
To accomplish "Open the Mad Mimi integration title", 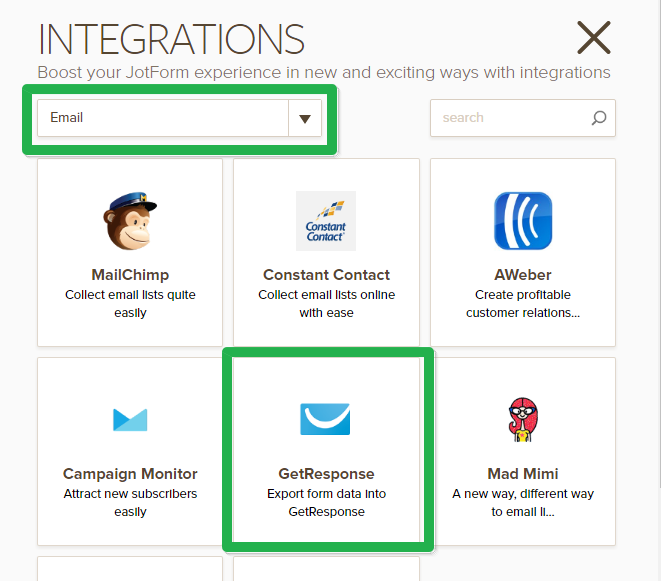I will [522, 474].
